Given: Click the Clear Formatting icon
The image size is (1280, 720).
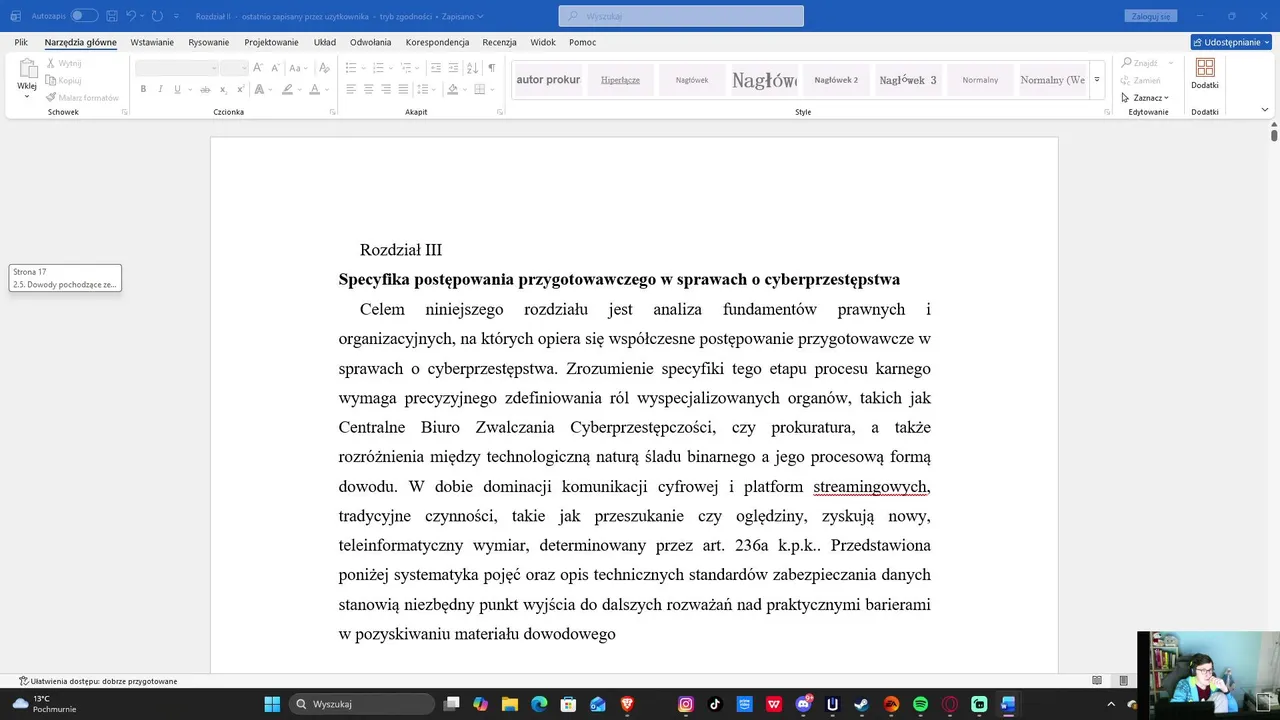Looking at the screenshot, I should tap(324, 68).
